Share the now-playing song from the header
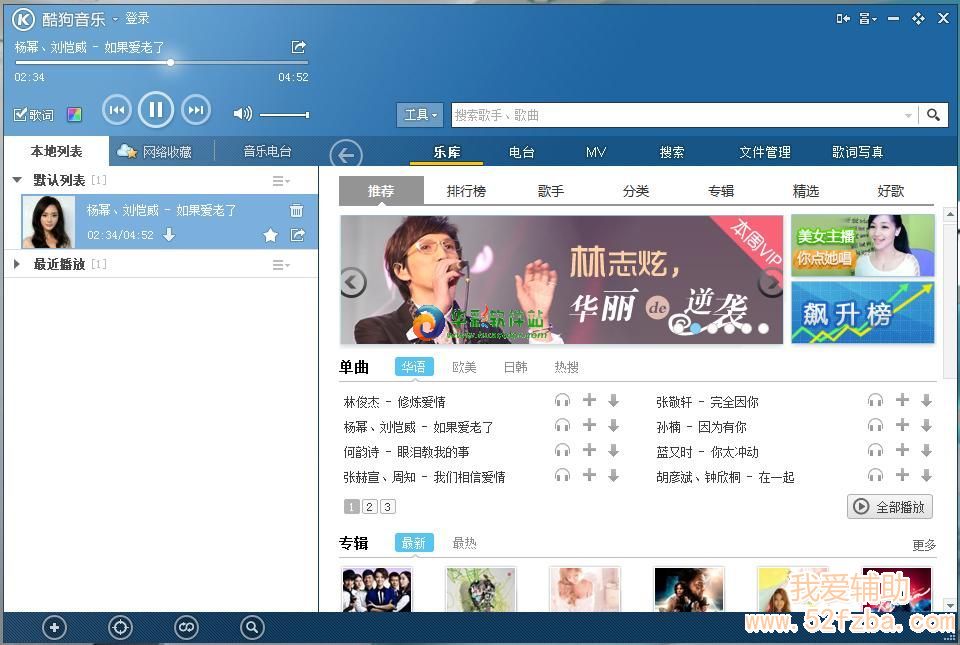This screenshot has width=960, height=645. coord(298,47)
